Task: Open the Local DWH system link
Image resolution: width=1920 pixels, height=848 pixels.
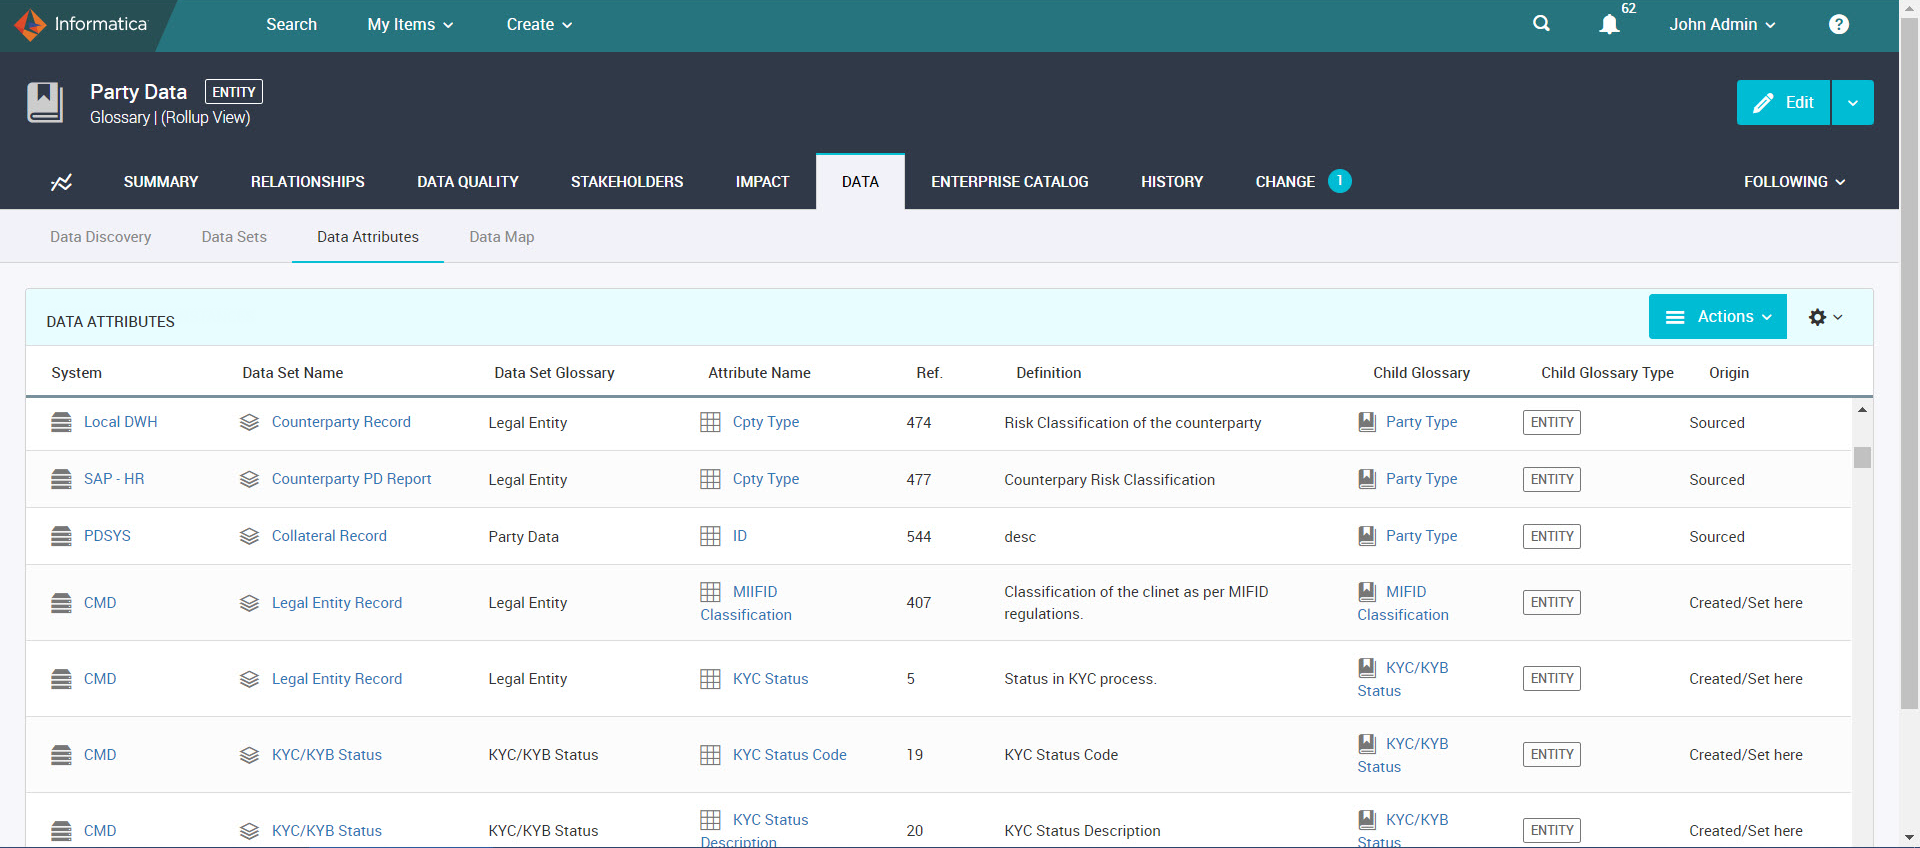Action: coord(121,422)
